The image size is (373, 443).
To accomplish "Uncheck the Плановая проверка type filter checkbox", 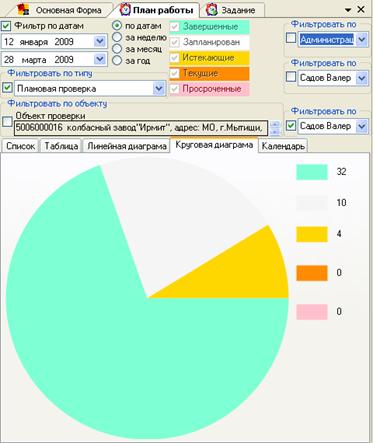I will [x=7, y=88].
